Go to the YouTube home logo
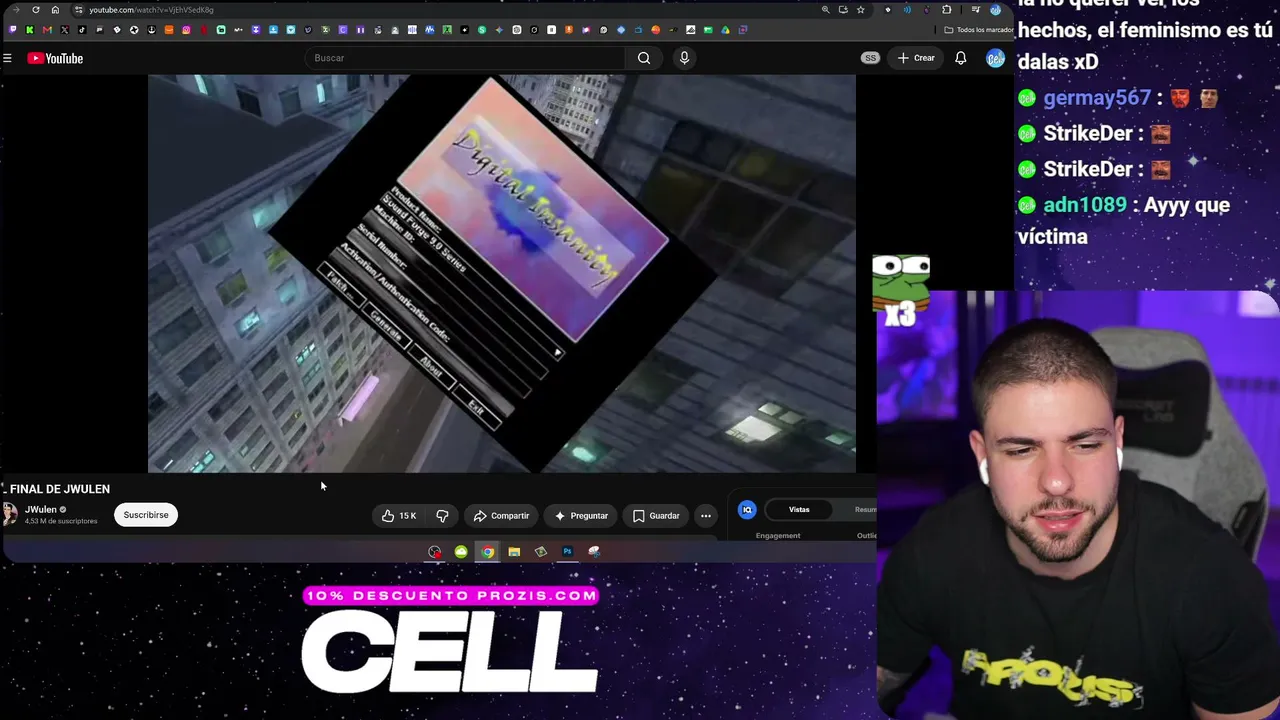 tap(55, 58)
